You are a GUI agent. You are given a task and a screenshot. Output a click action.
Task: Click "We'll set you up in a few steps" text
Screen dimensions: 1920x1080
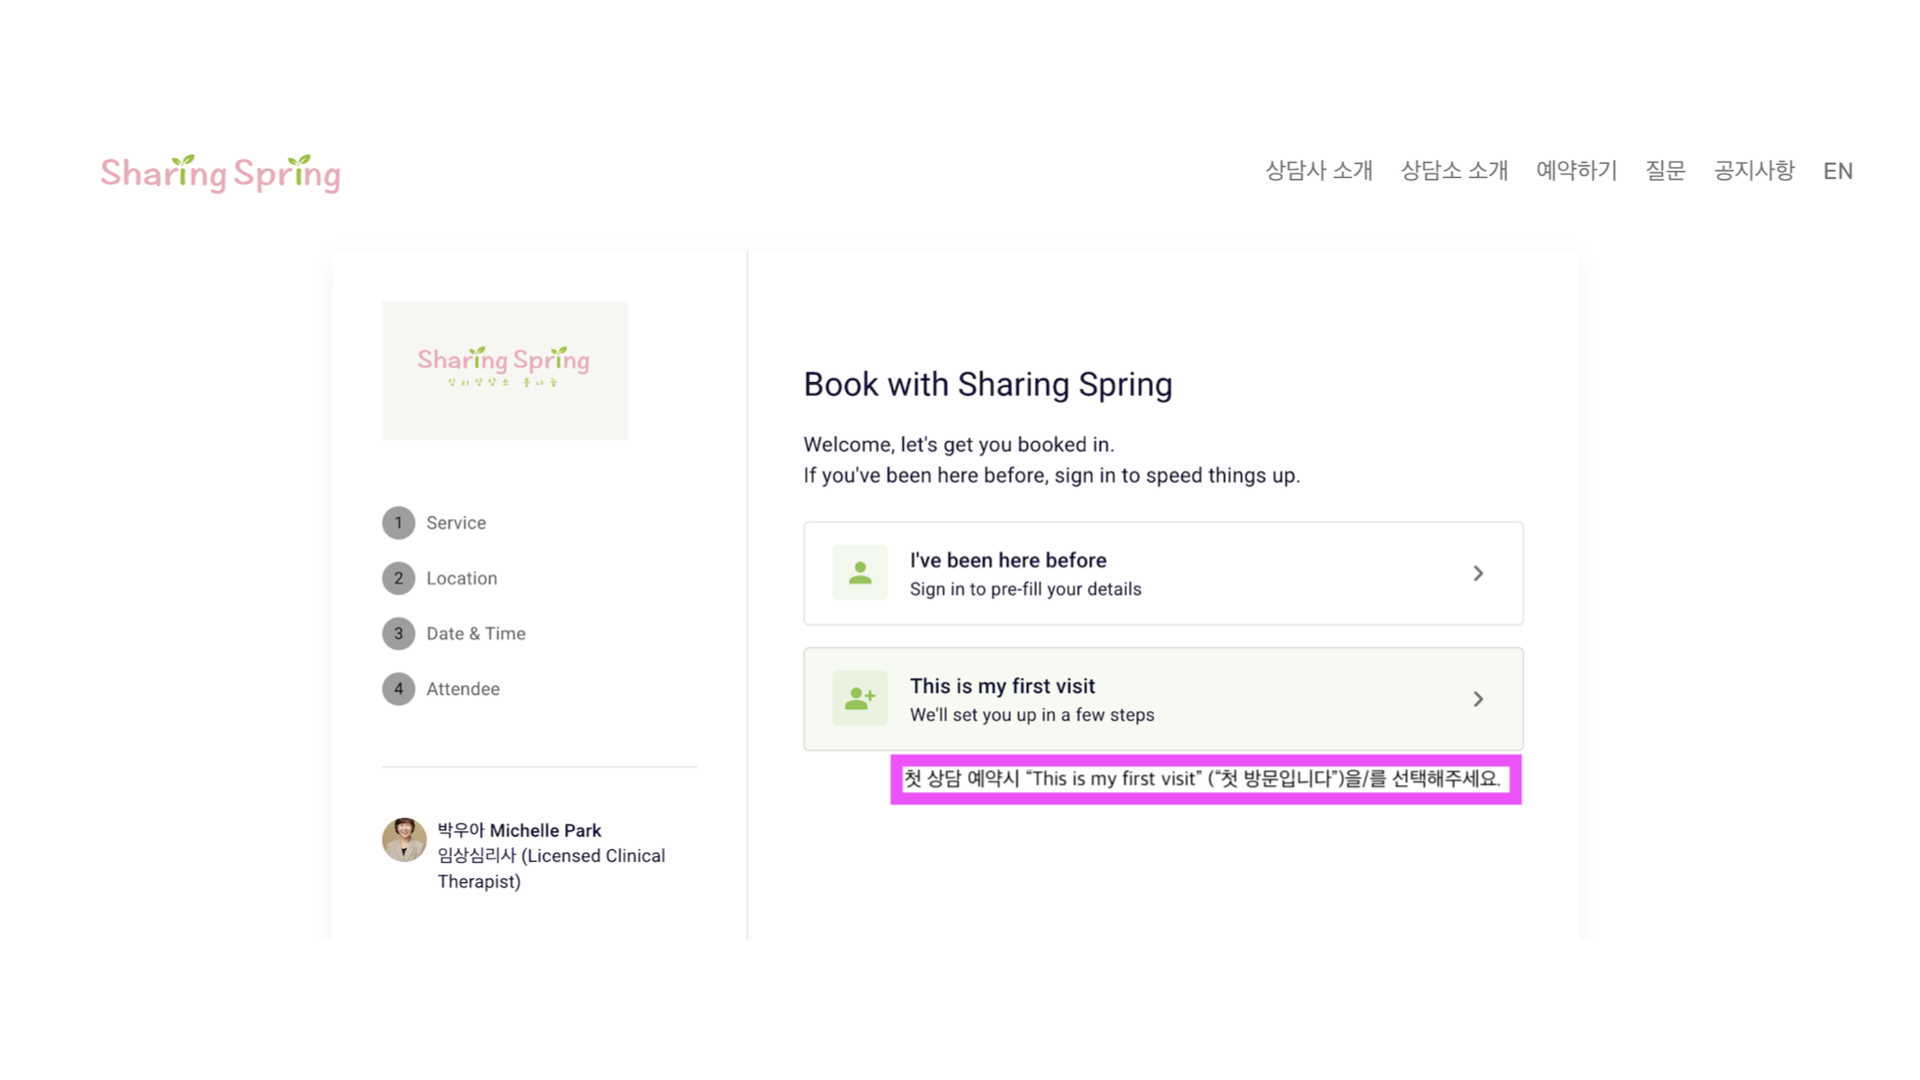[1032, 715]
